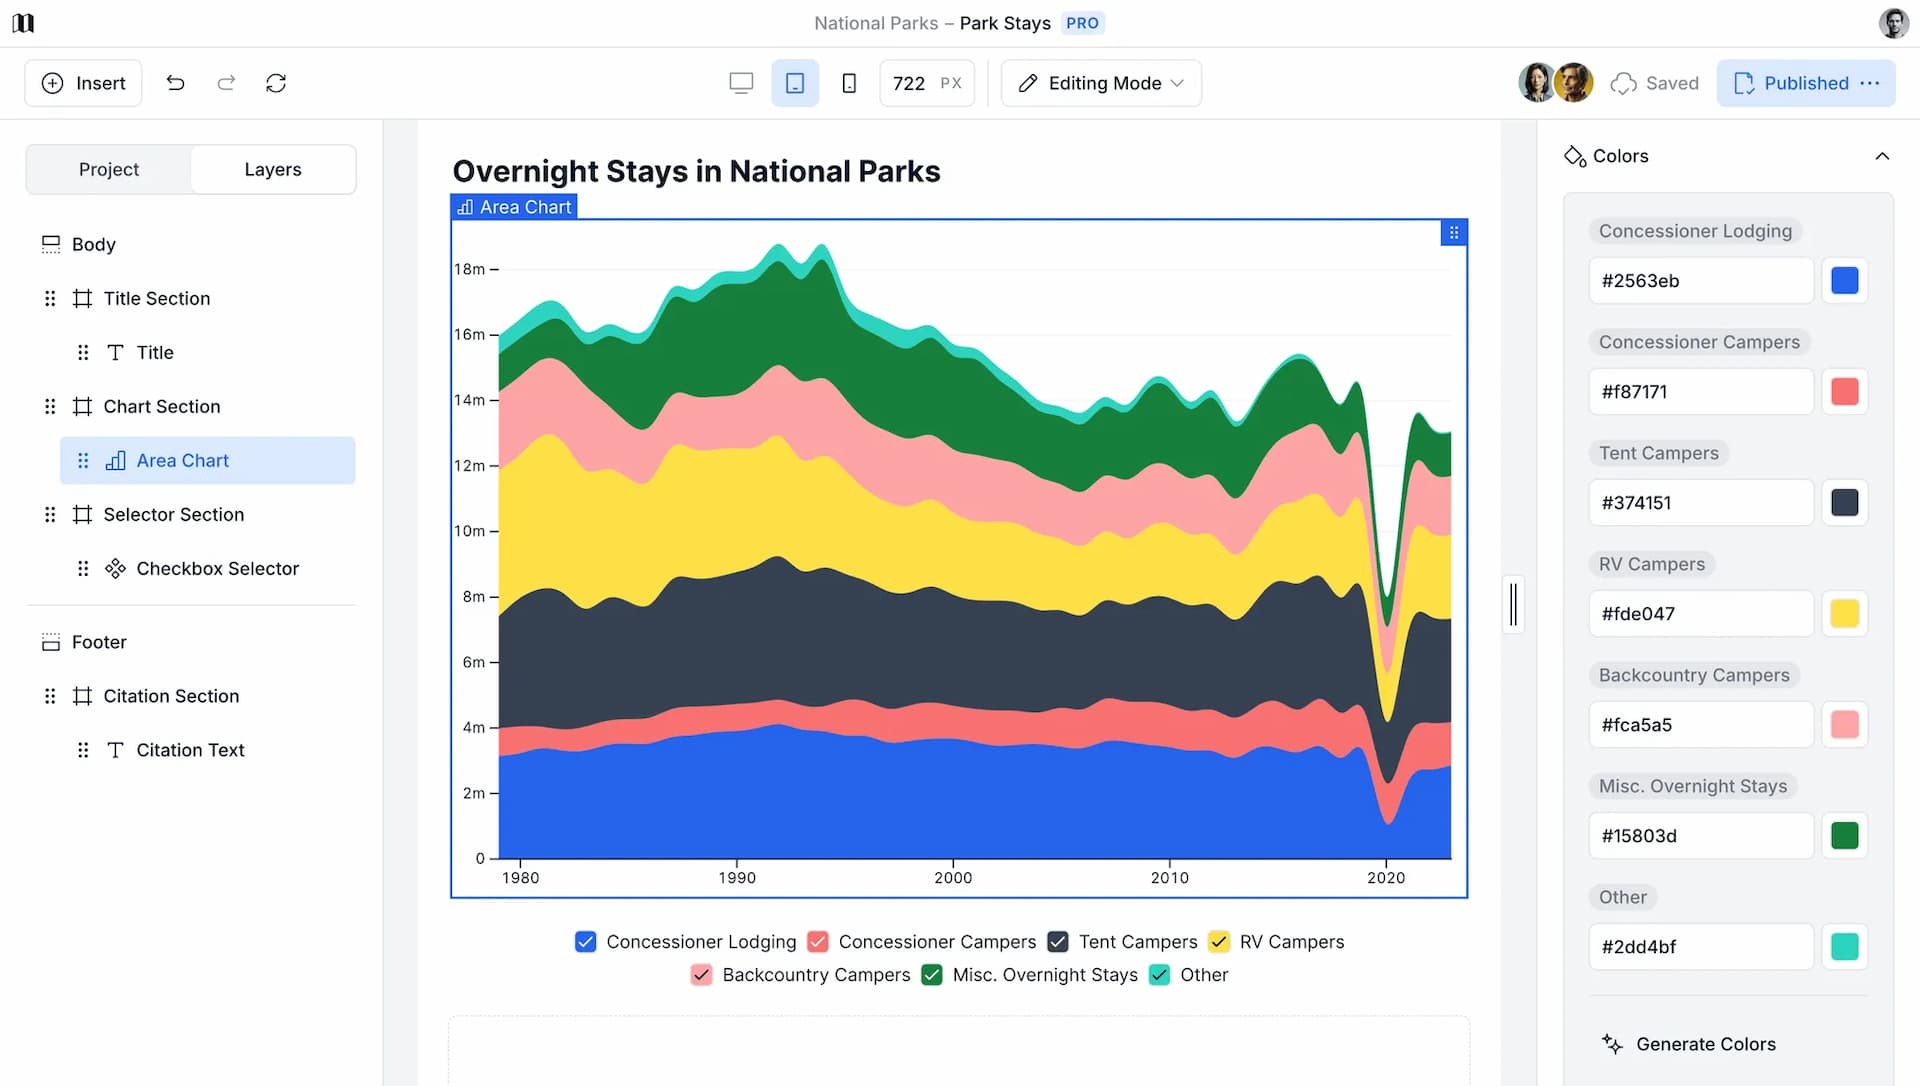Screen dimensions: 1920x1086
Task: Switch to the Layers tab
Action: 272,169
